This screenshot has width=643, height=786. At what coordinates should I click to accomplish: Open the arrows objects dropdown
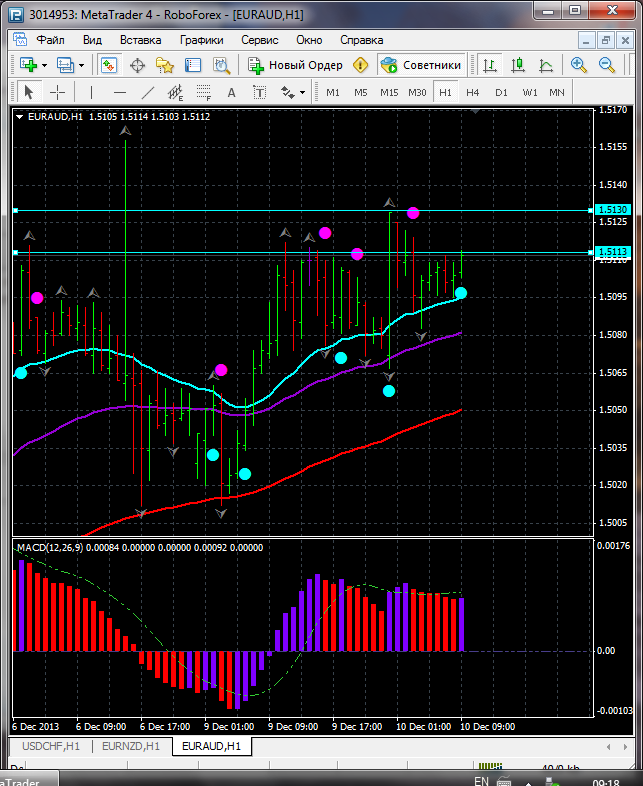302,92
